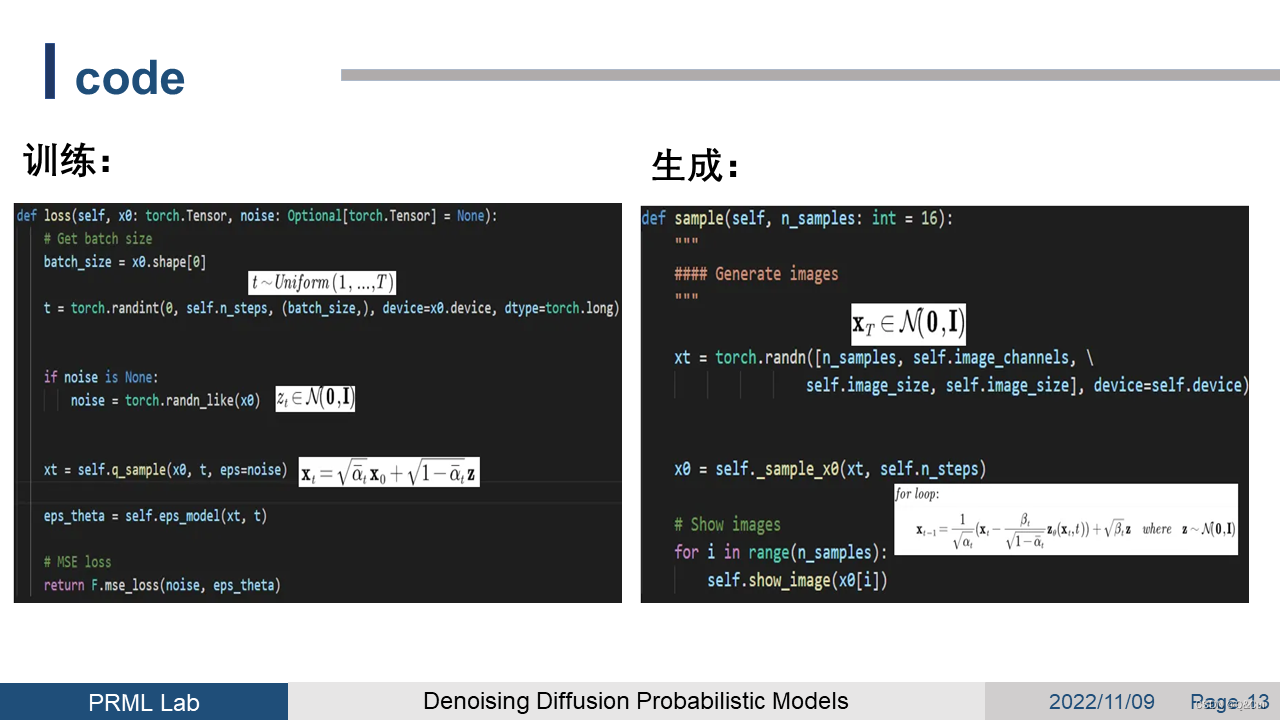Viewport: 1280px width, 720px height.
Task: Click the '#### Generate images' docstring line
Action: click(x=756, y=274)
